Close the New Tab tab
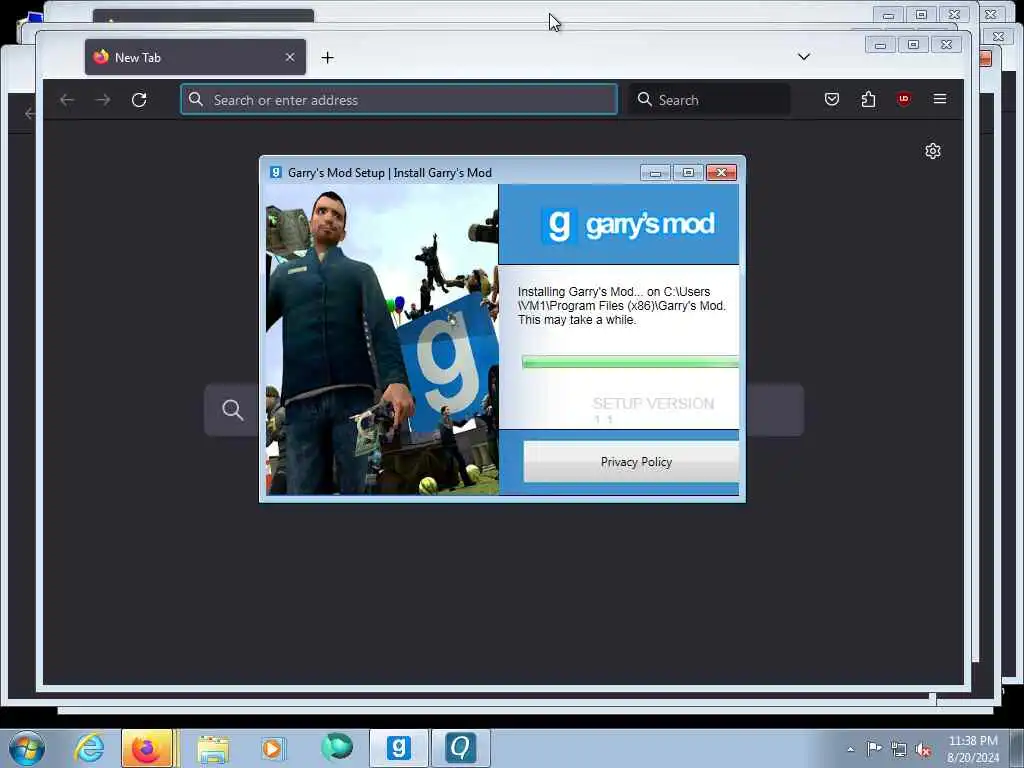The image size is (1024, 768). (290, 57)
